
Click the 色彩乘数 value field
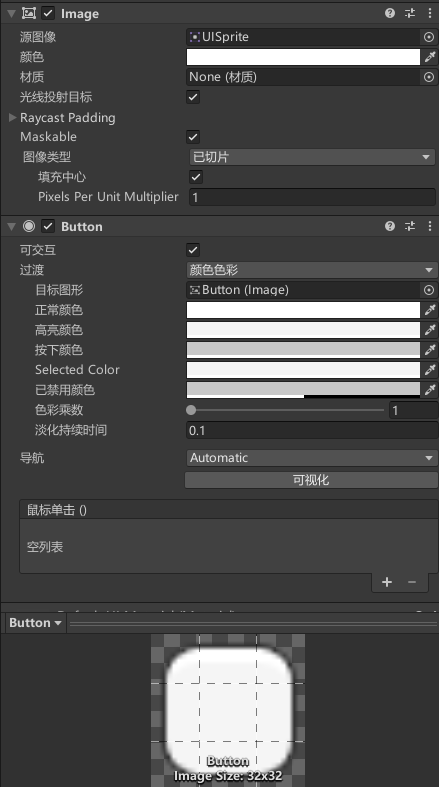(413, 410)
